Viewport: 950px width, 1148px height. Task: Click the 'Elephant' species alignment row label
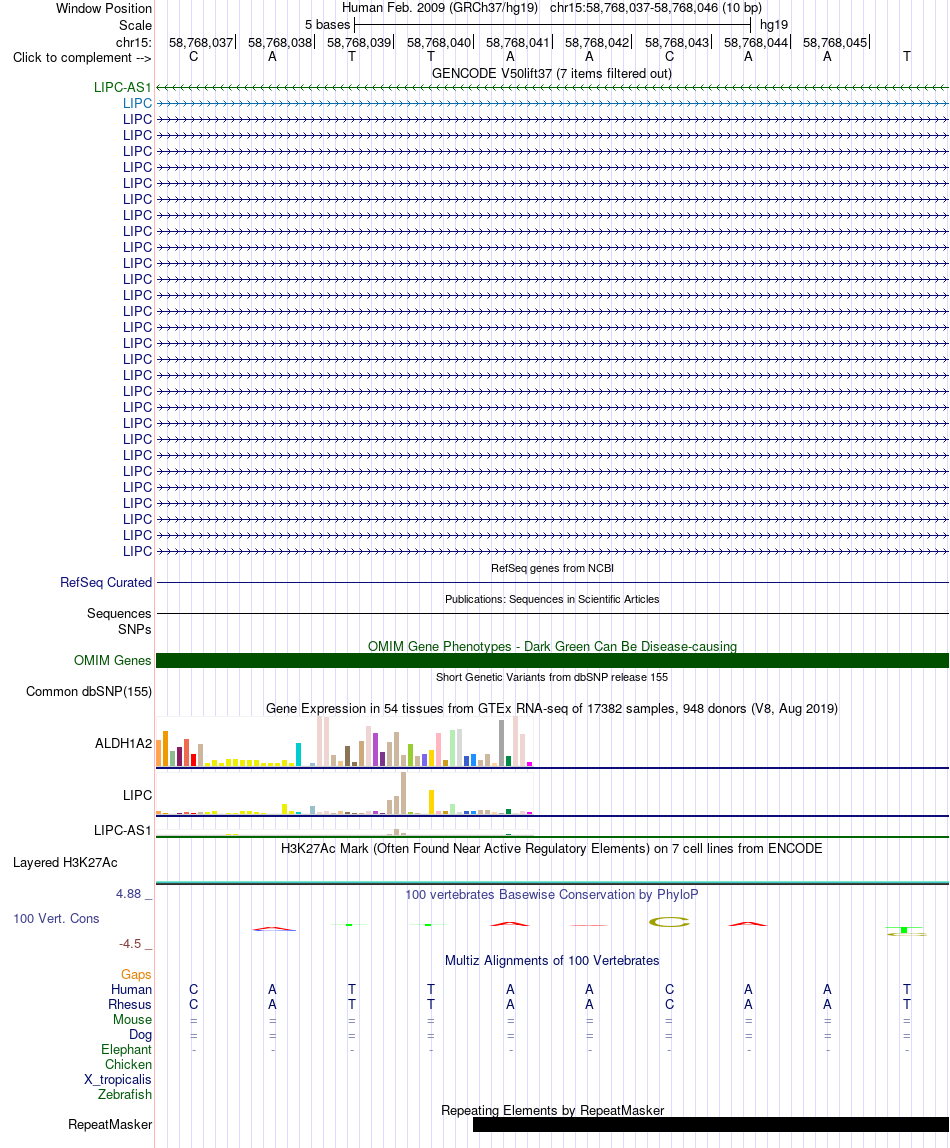point(127,1050)
